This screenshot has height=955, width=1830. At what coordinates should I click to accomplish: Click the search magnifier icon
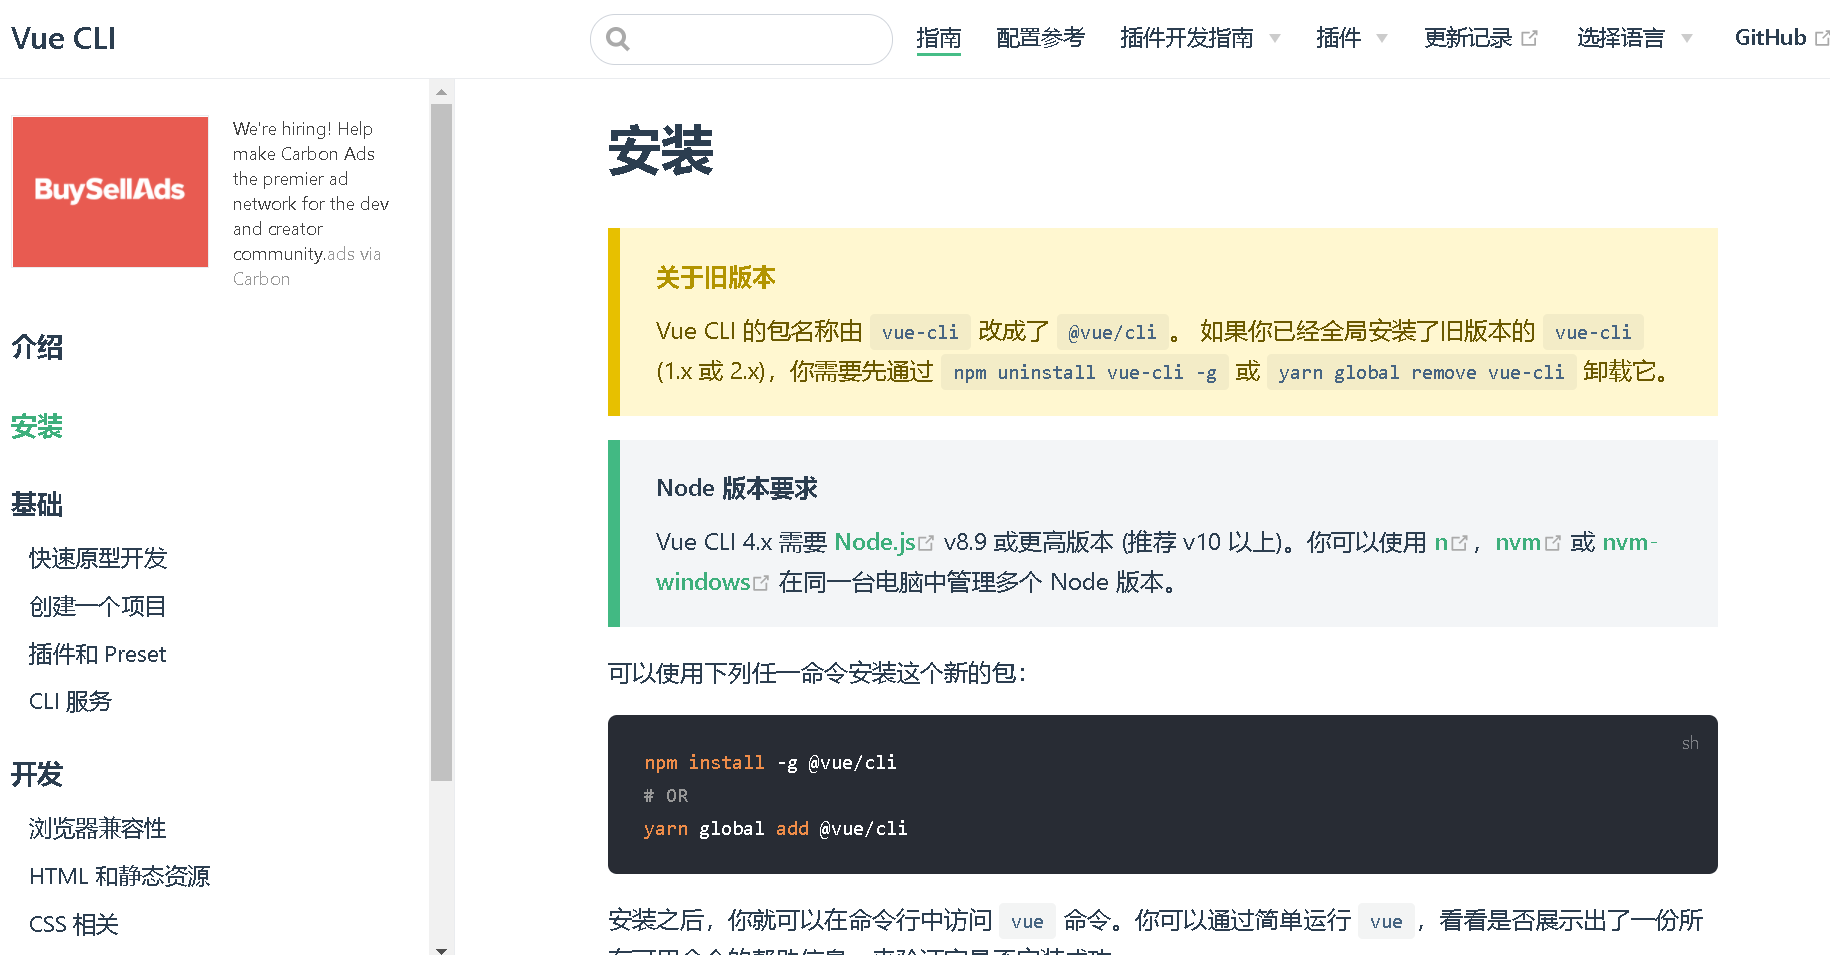[x=618, y=39]
